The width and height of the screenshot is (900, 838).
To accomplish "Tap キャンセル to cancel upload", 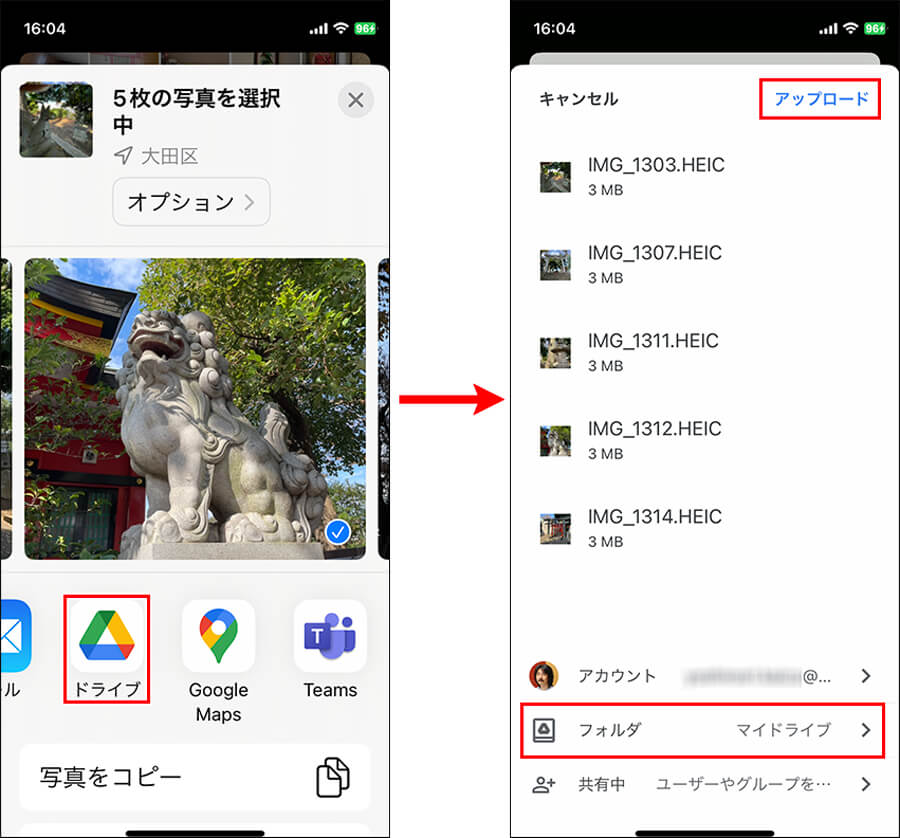I will 578,99.
